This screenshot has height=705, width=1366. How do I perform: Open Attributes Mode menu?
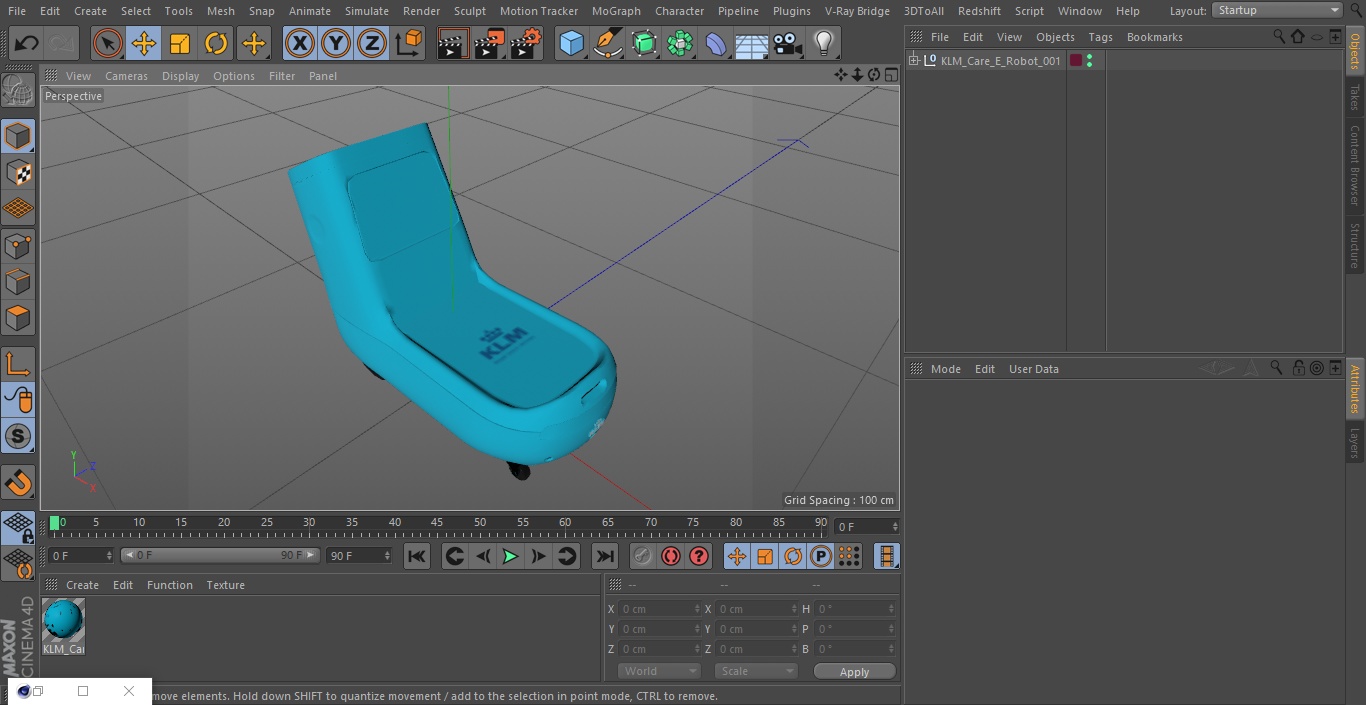[x=945, y=369]
